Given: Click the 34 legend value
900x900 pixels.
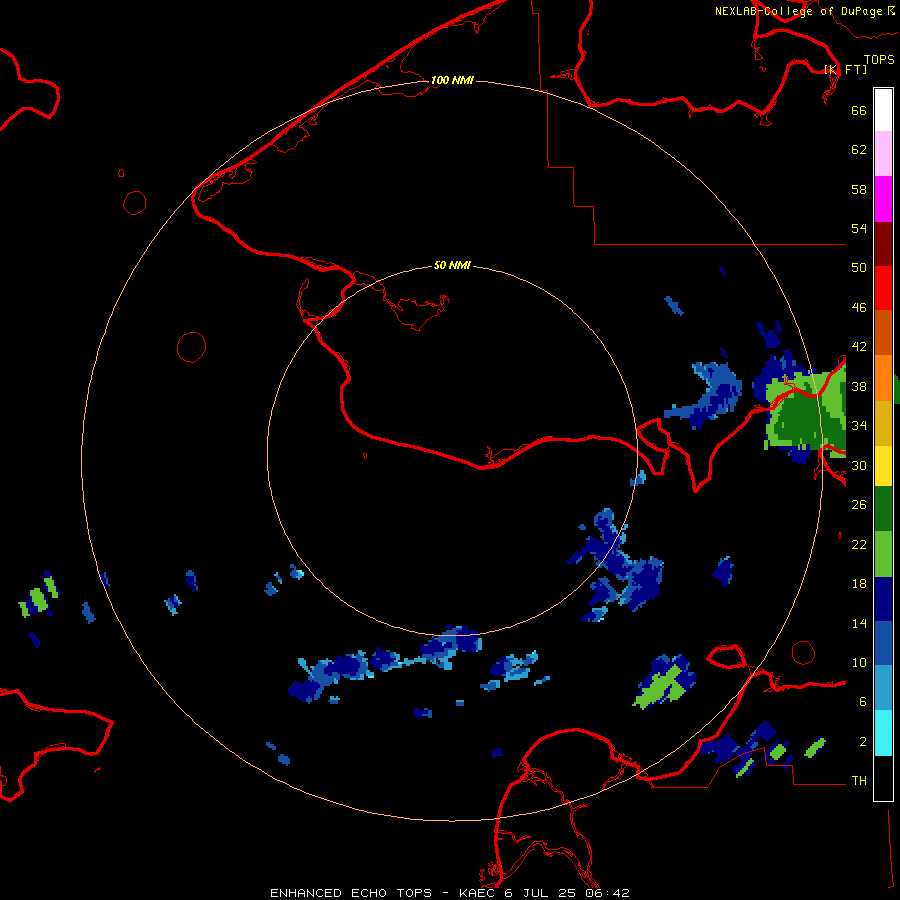Looking at the screenshot, I should click(859, 425).
